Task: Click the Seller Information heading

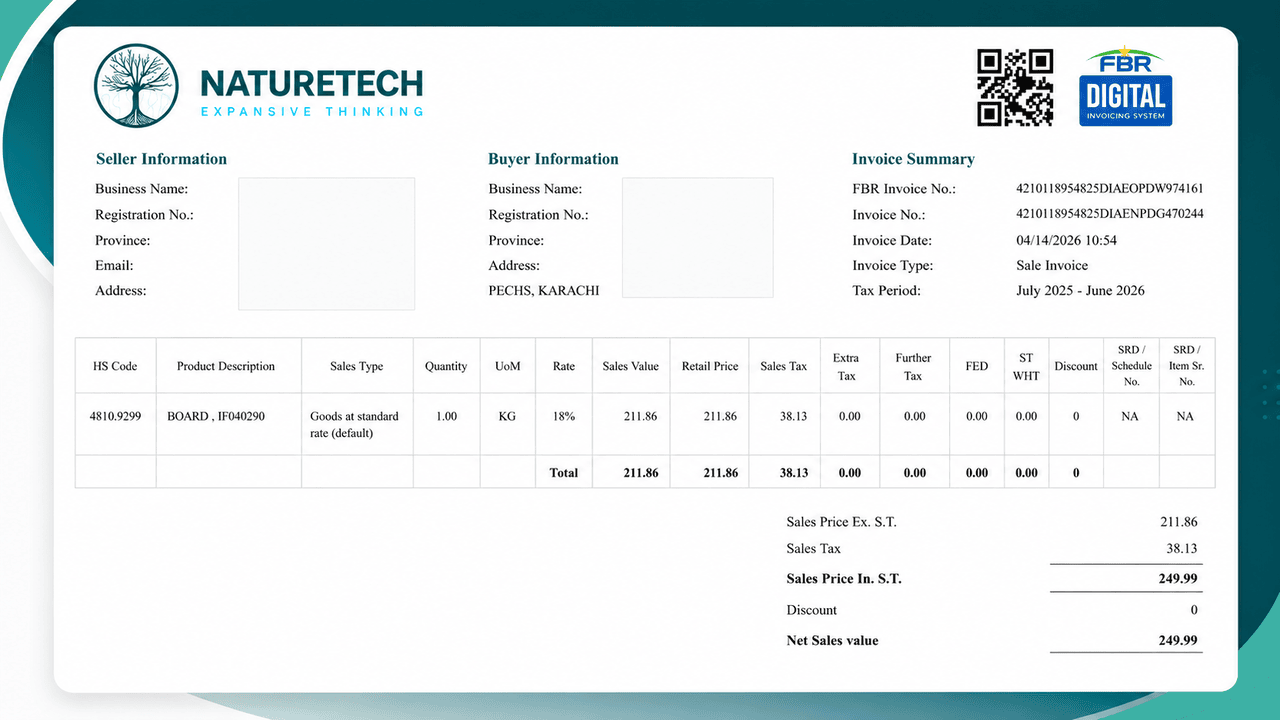Action: point(161,159)
